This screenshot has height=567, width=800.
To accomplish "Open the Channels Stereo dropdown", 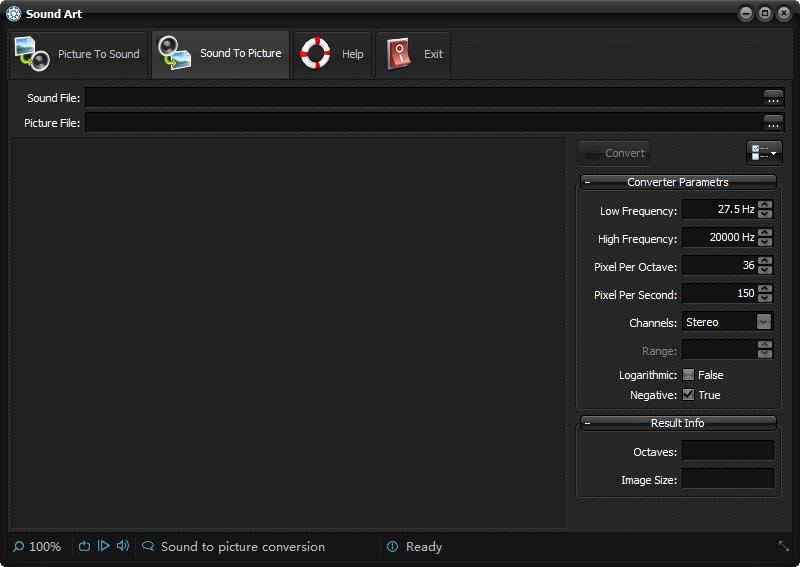I will point(763,322).
